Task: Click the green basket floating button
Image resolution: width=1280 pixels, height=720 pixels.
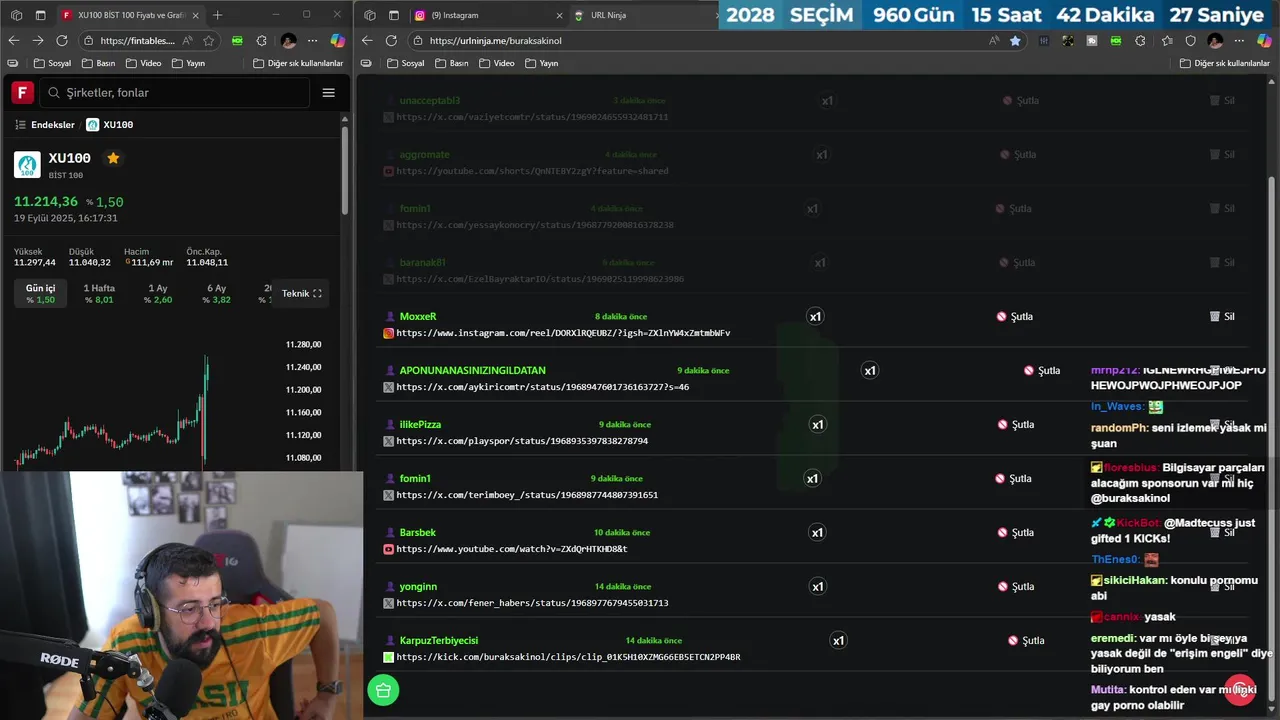Action: point(383,690)
